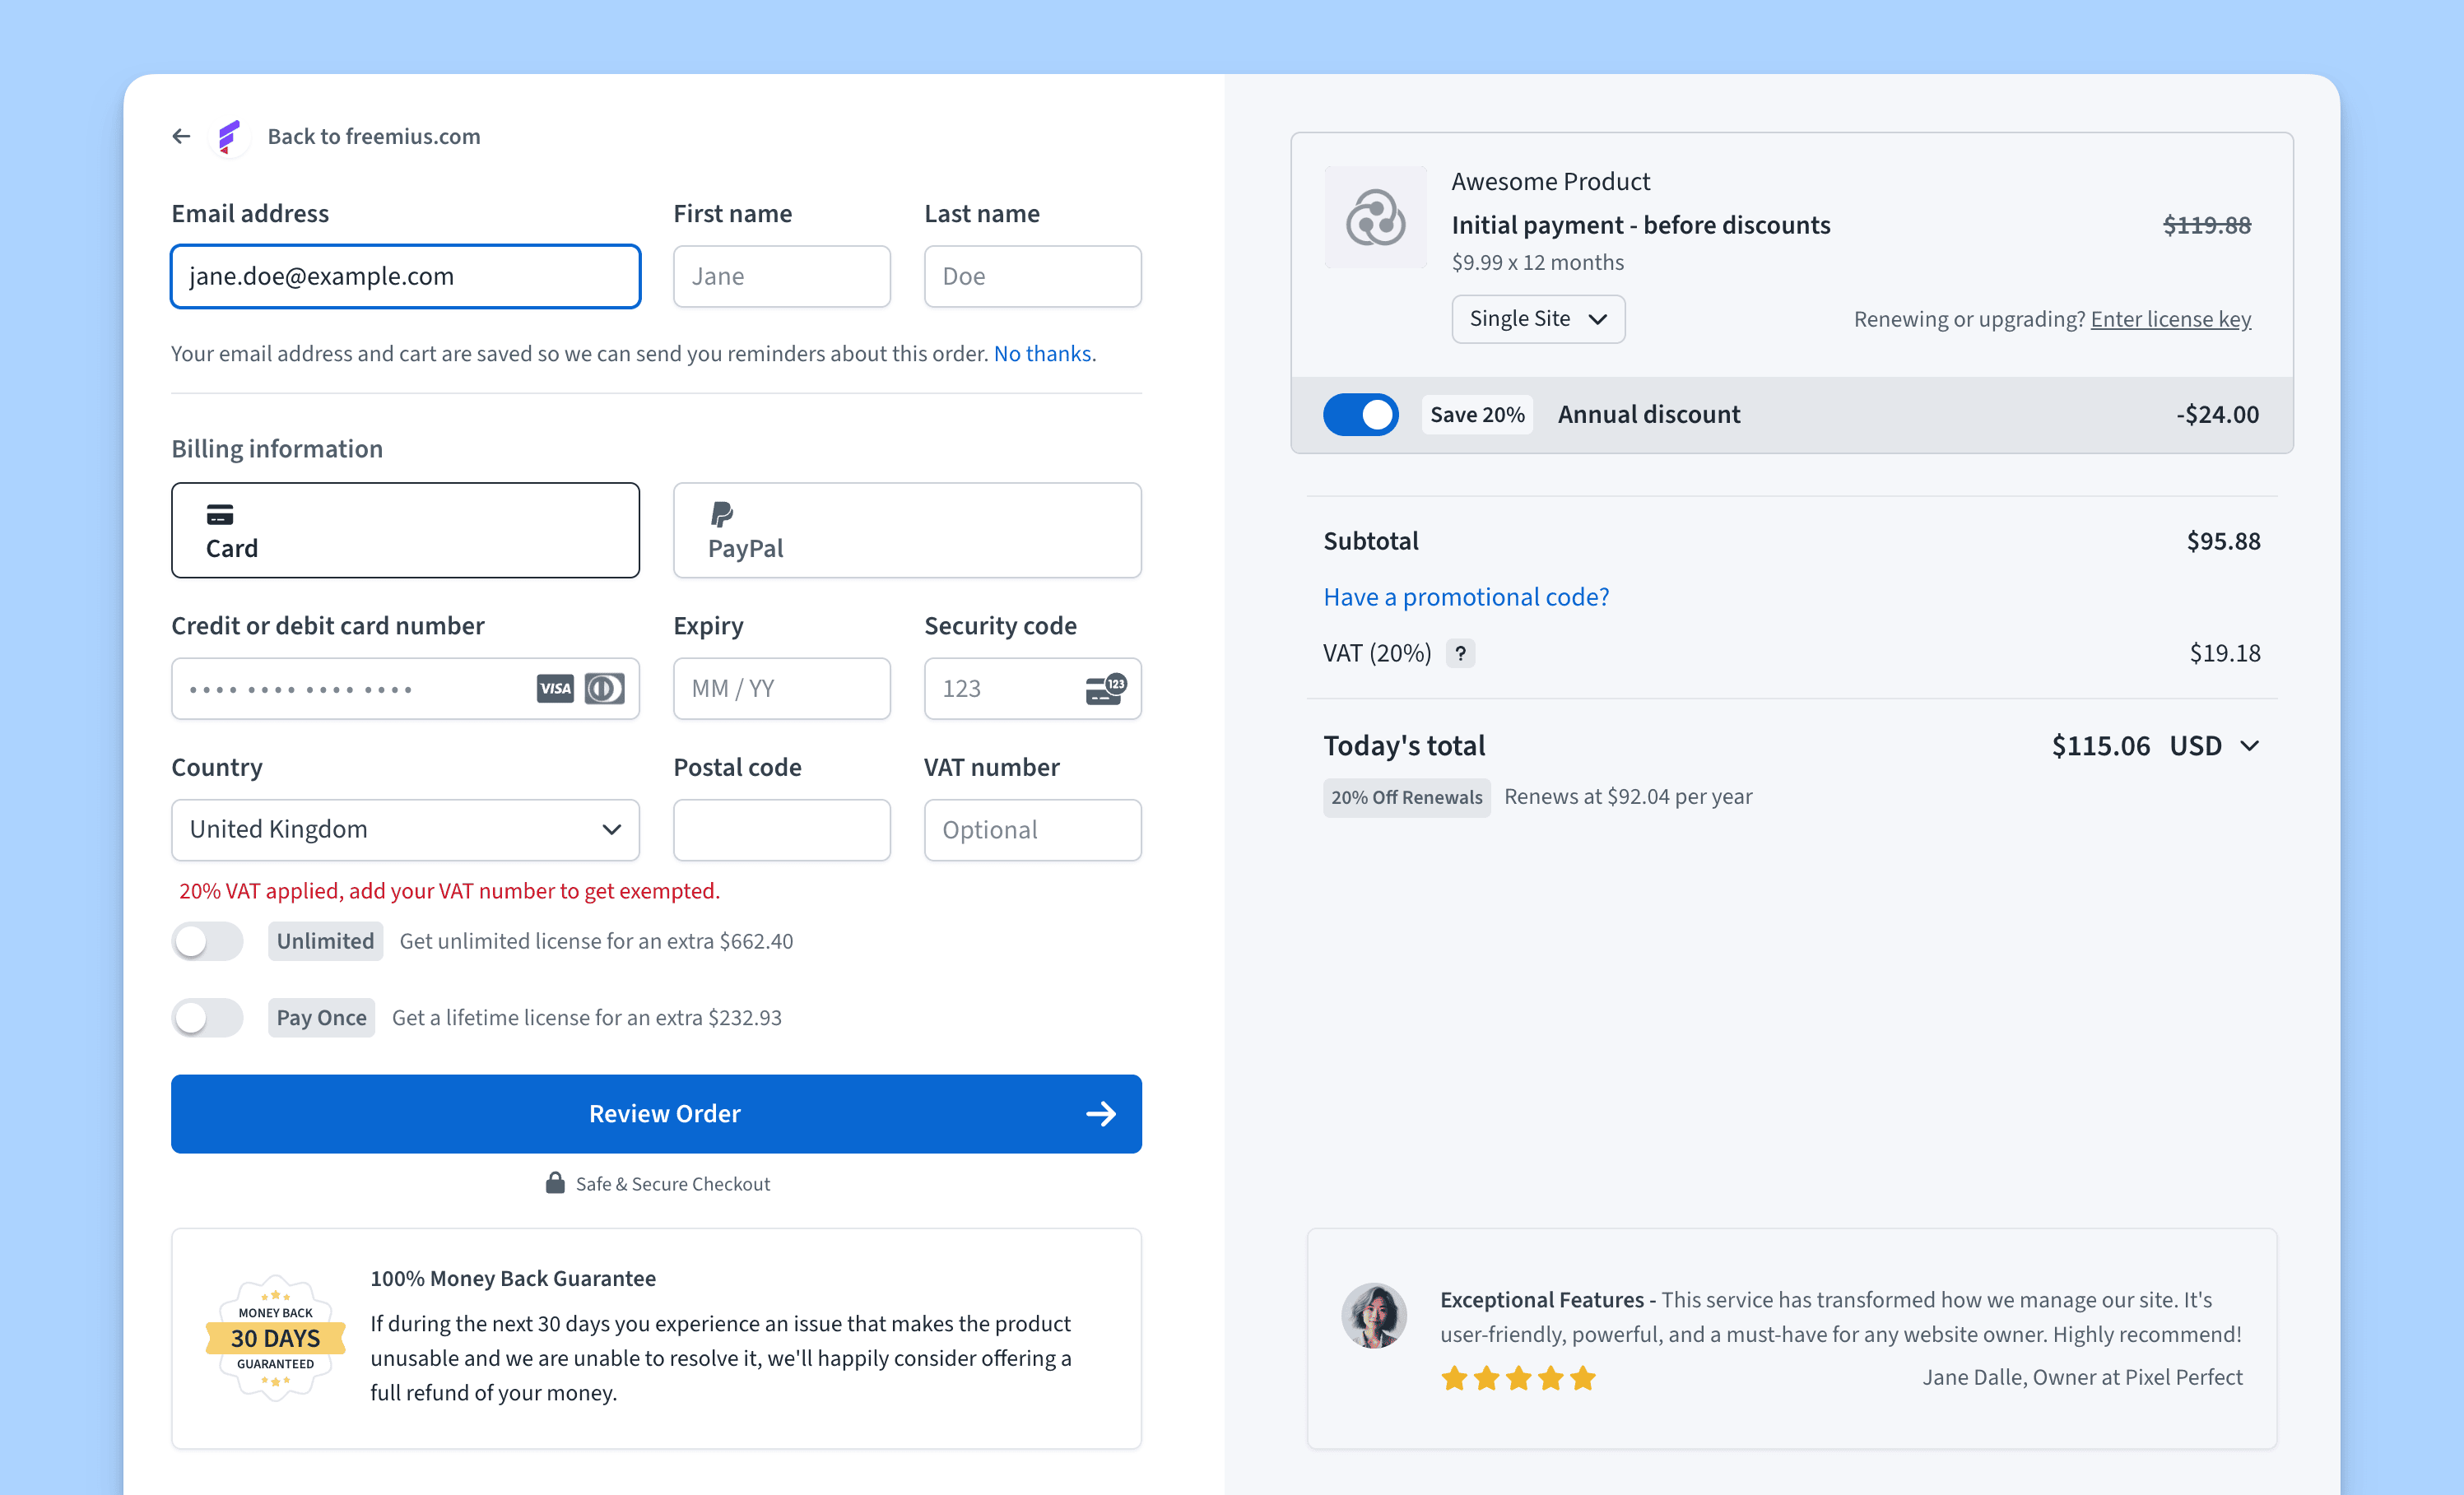The width and height of the screenshot is (2464, 1495).
Task: Click the lock icon beside Safe & Secure Checkout
Action: coord(555,1183)
